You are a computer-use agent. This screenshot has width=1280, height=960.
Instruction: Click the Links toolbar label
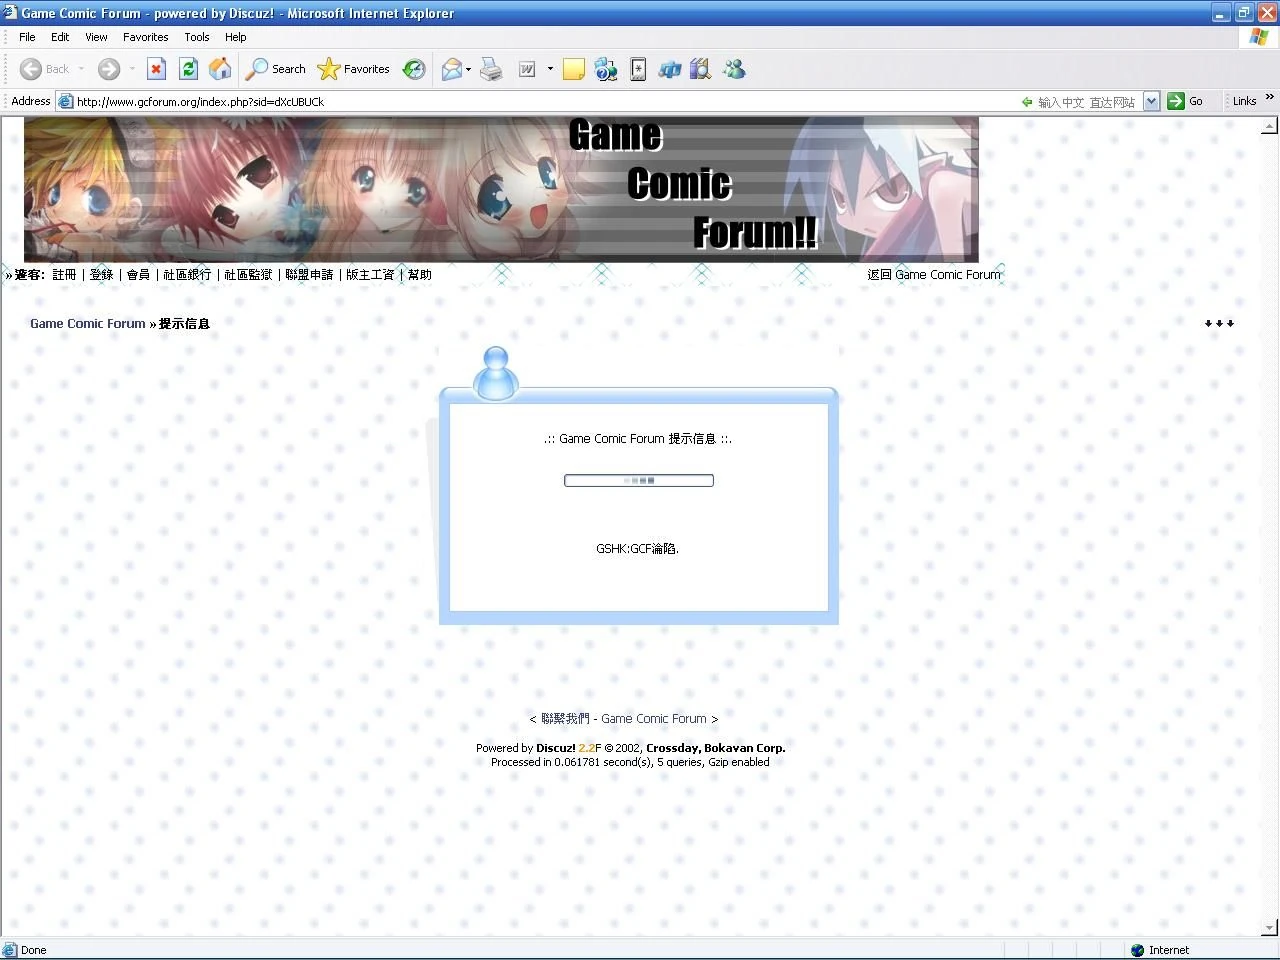1244,101
